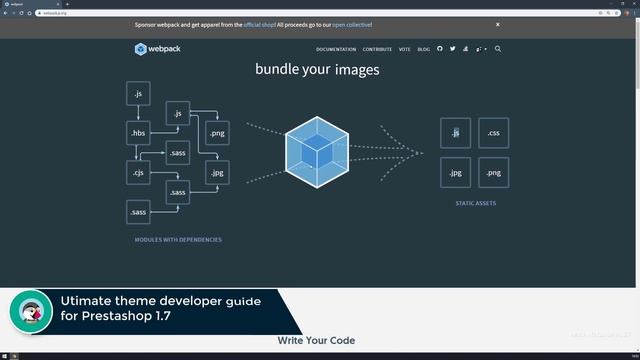The width and height of the screenshot is (640, 360).
Task: Open the CONTRIBUTE menu item
Action: (x=377, y=49)
